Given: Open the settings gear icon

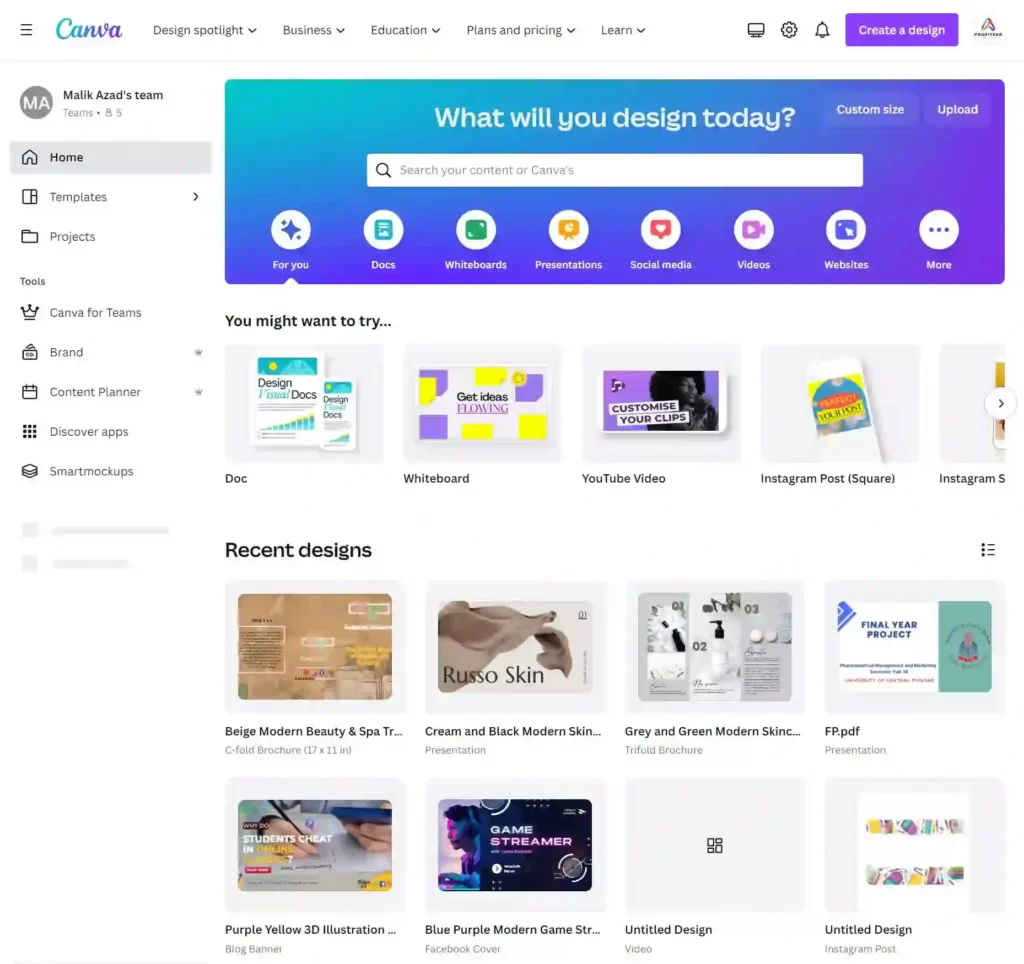Looking at the screenshot, I should coord(789,30).
